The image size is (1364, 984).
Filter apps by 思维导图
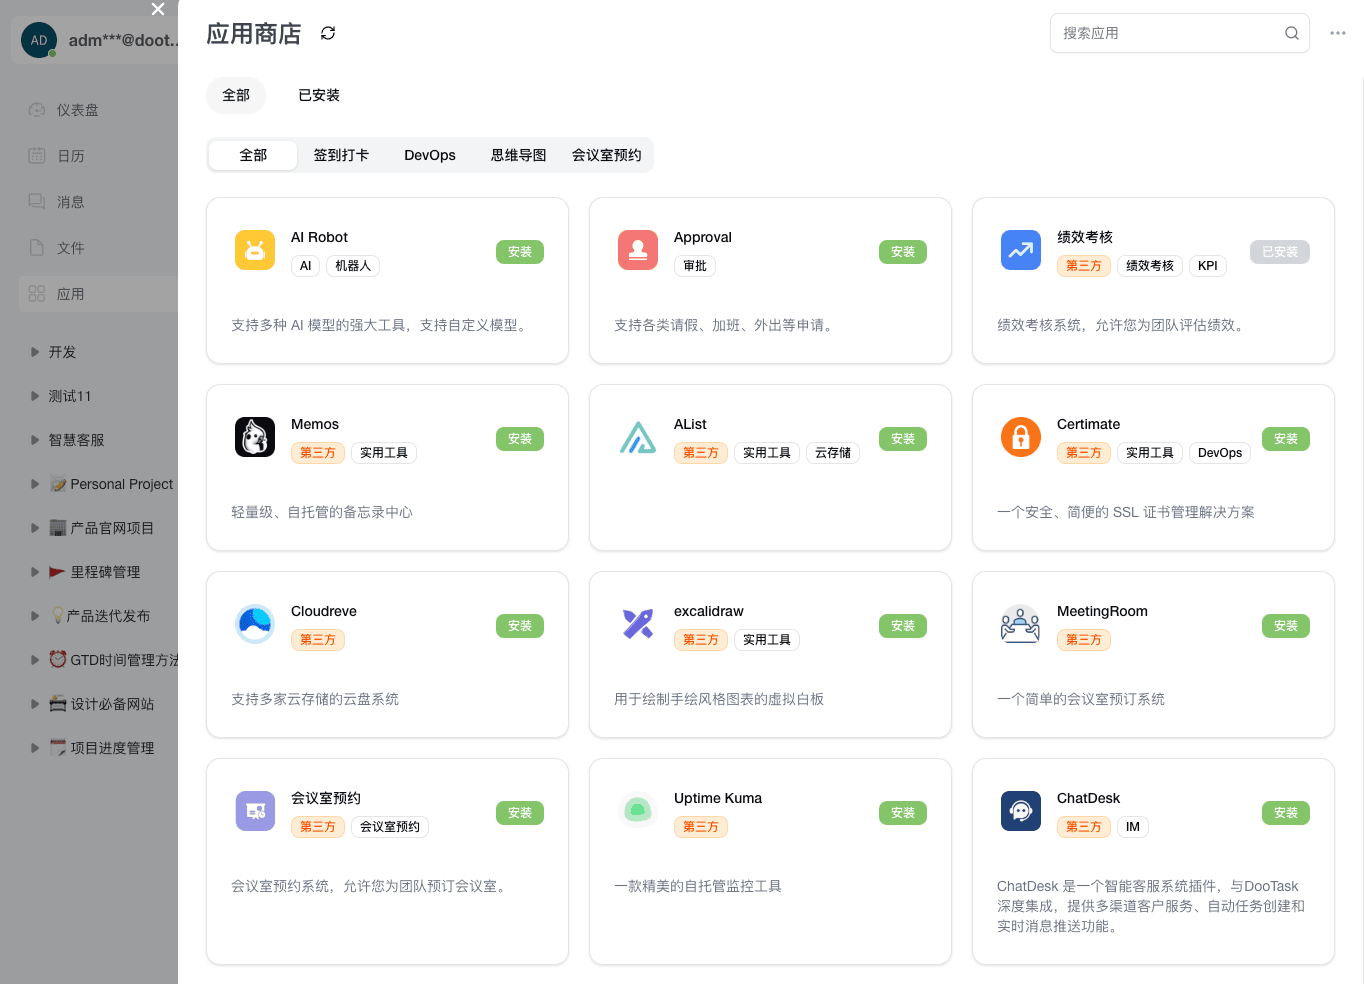pos(518,155)
